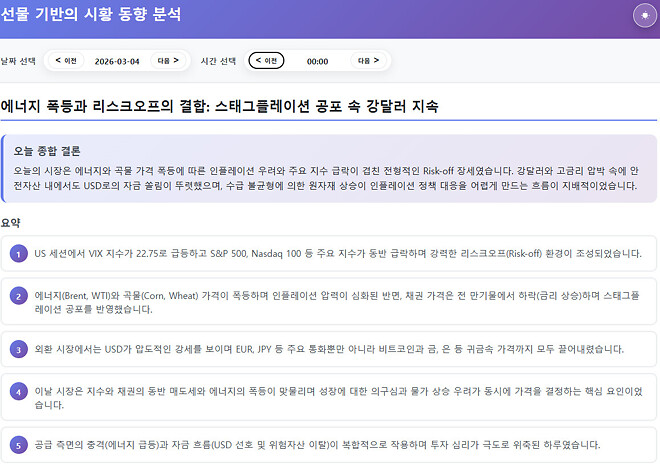Go to previous time with 이전 button
This screenshot has width=660, height=467.
(x=266, y=61)
